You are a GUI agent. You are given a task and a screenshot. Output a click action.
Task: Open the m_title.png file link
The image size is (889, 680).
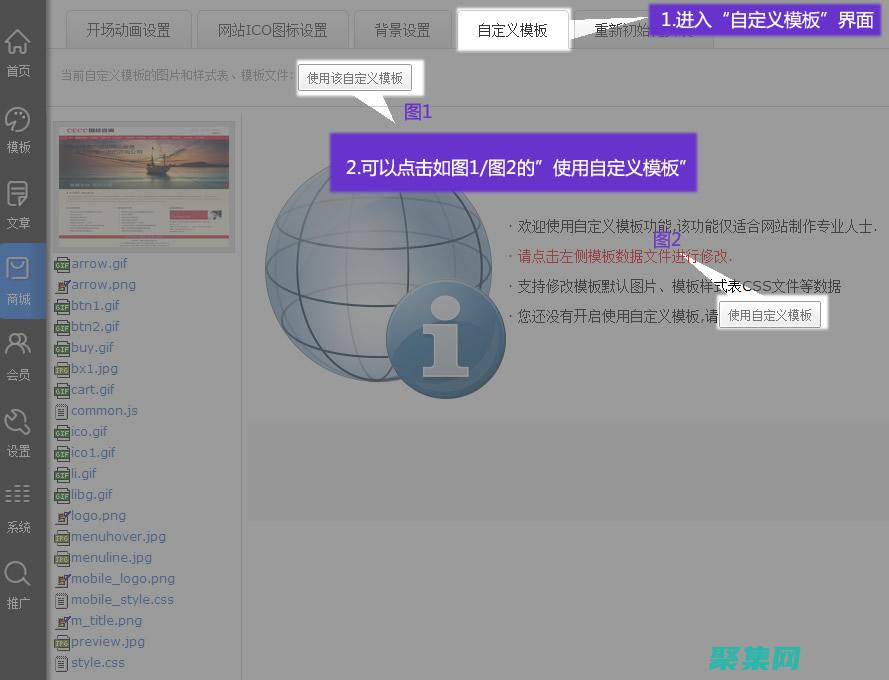point(107,620)
